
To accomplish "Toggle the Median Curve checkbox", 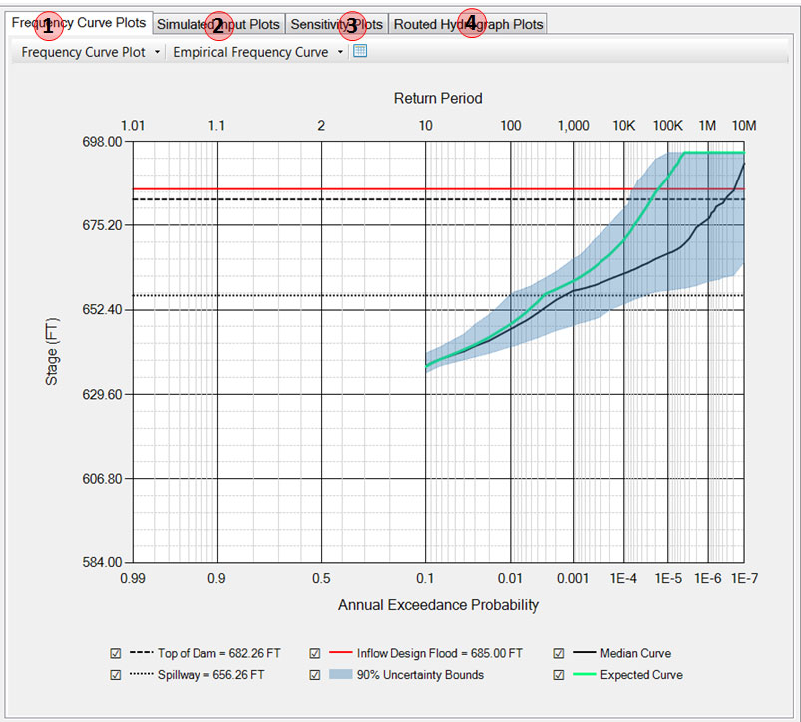I will click(558, 653).
